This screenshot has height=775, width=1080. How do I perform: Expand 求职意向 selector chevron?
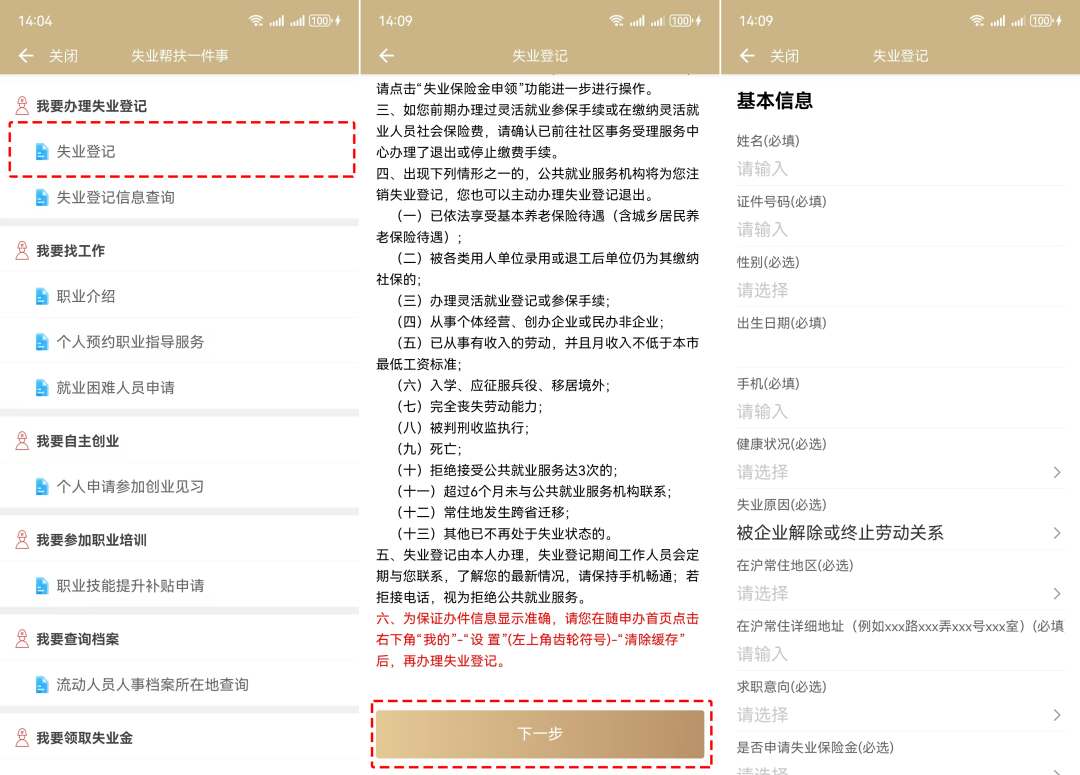pyautogui.click(x=1057, y=715)
